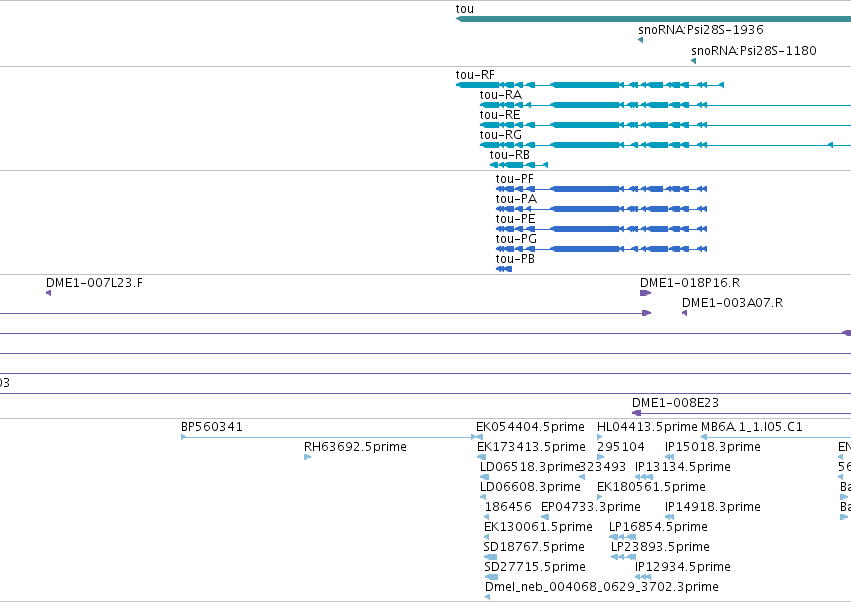Viewport: 851px width, 602px height.
Task: Select the EK054404.5prime label
Action: [530, 427]
